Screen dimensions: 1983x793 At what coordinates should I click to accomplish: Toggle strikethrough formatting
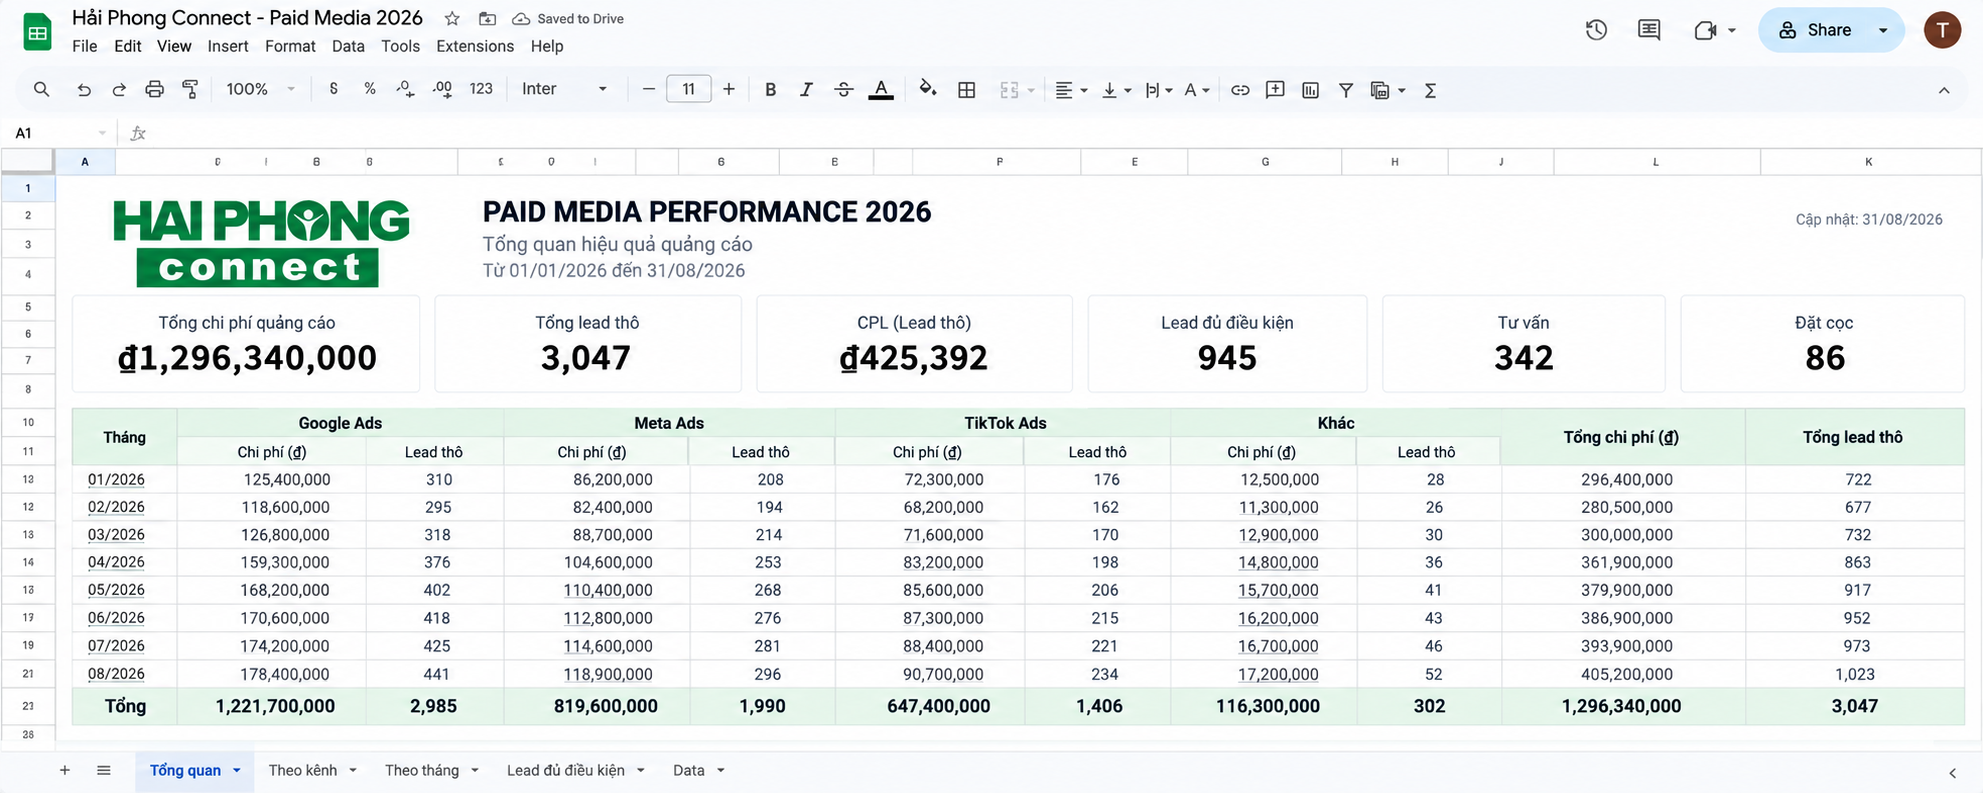pyautogui.click(x=843, y=89)
